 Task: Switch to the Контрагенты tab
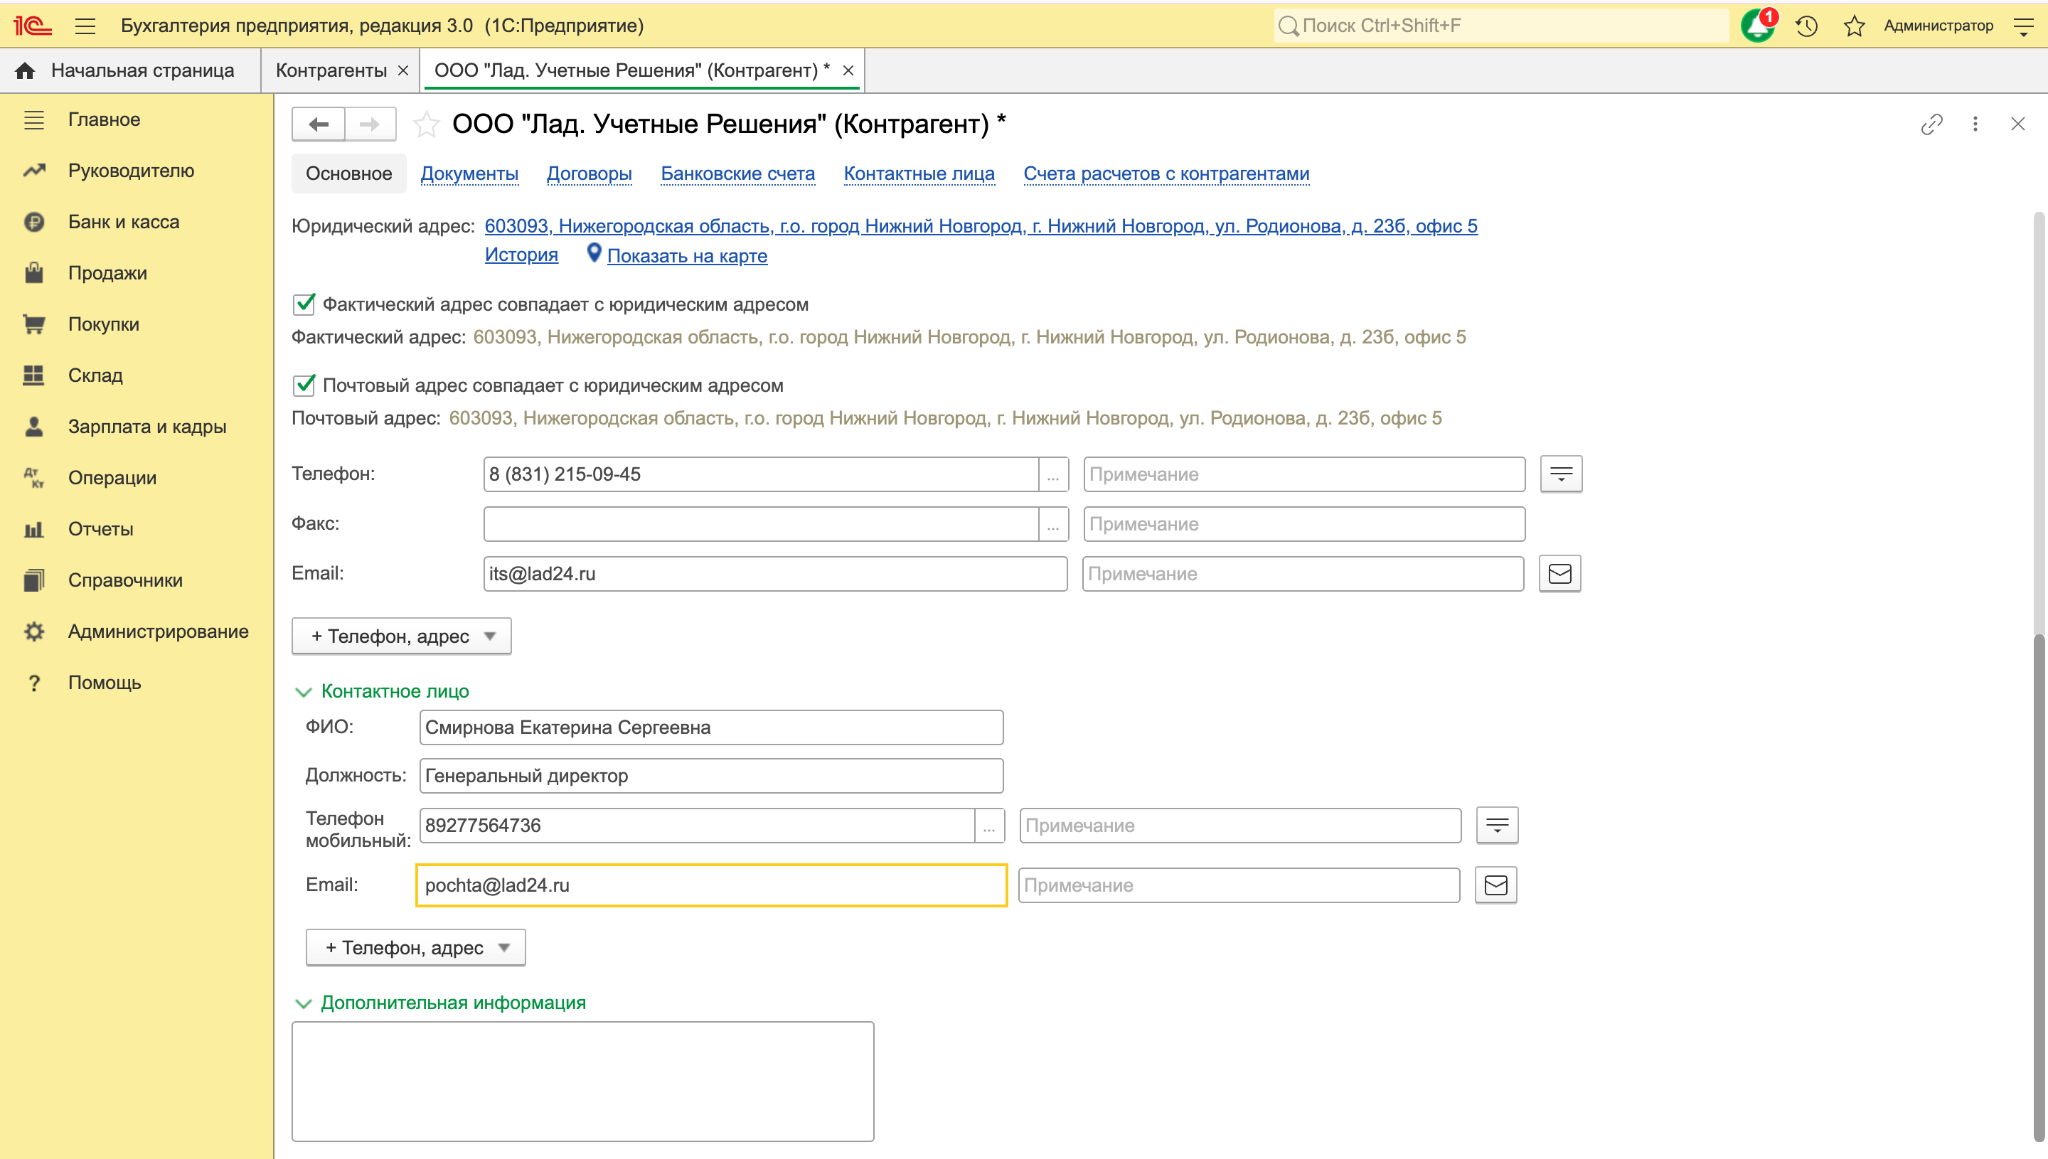[331, 71]
